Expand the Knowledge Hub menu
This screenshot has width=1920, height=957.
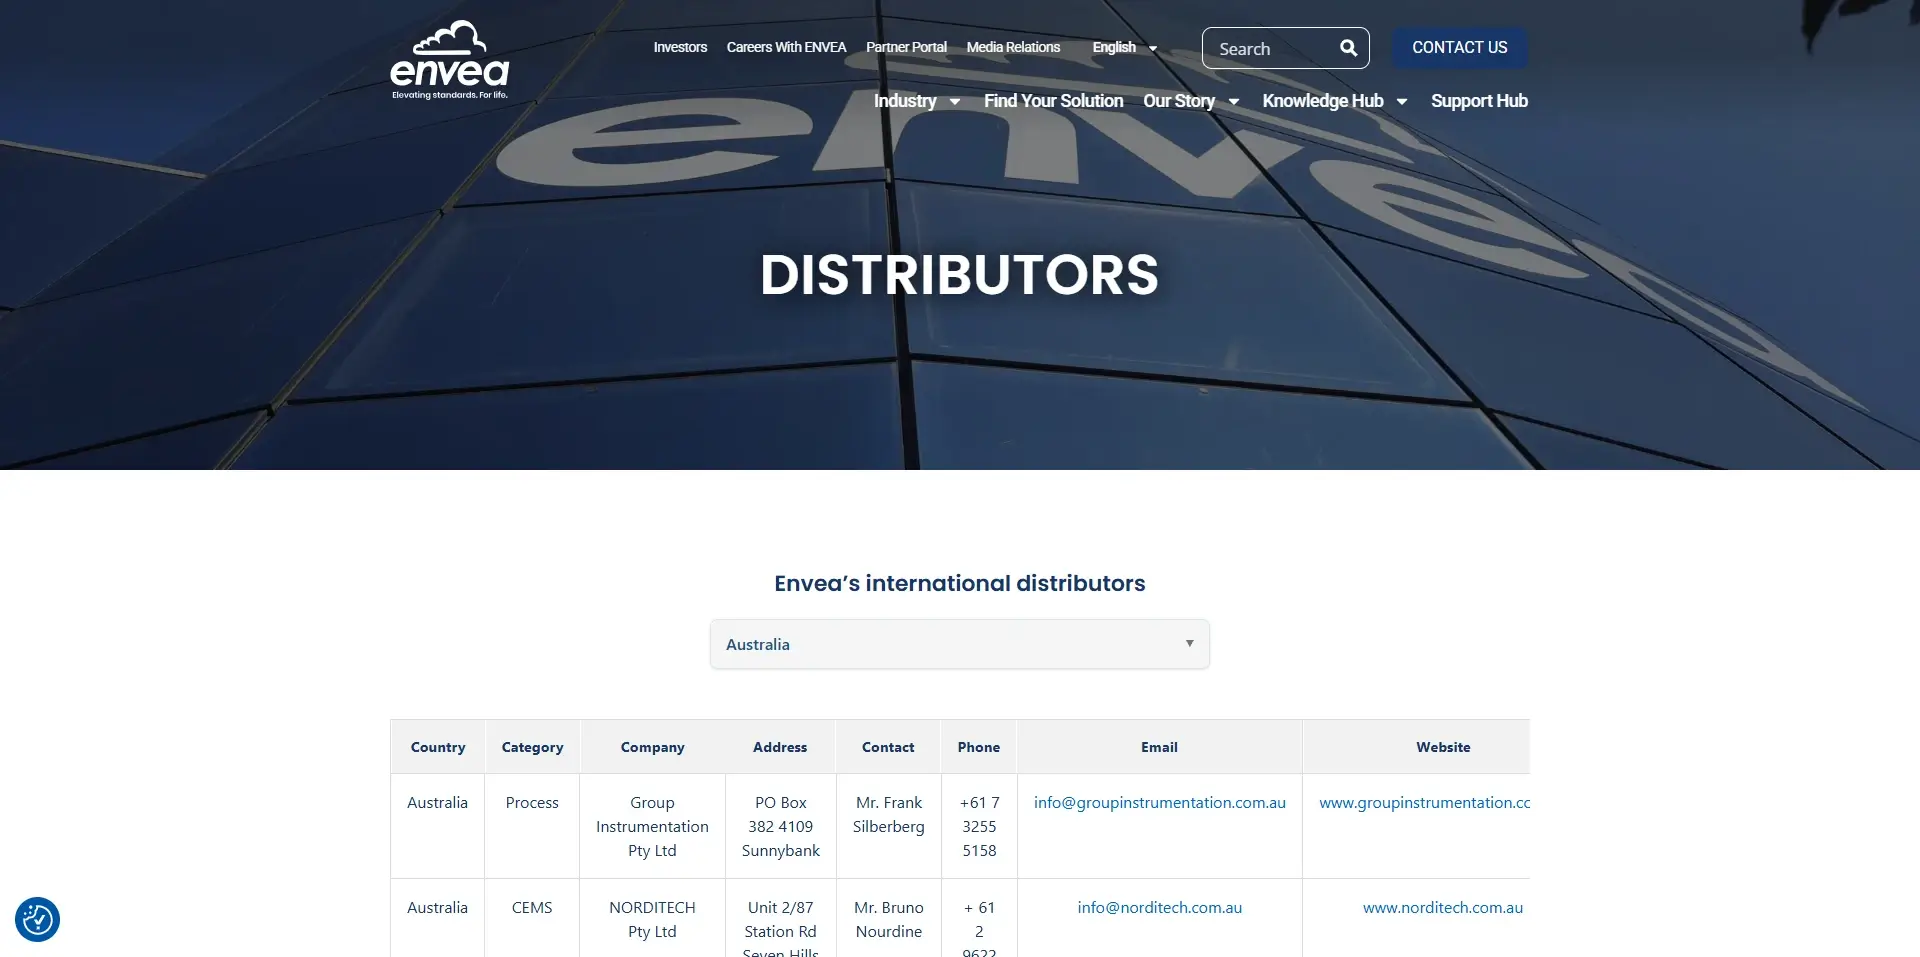pyautogui.click(x=1334, y=101)
